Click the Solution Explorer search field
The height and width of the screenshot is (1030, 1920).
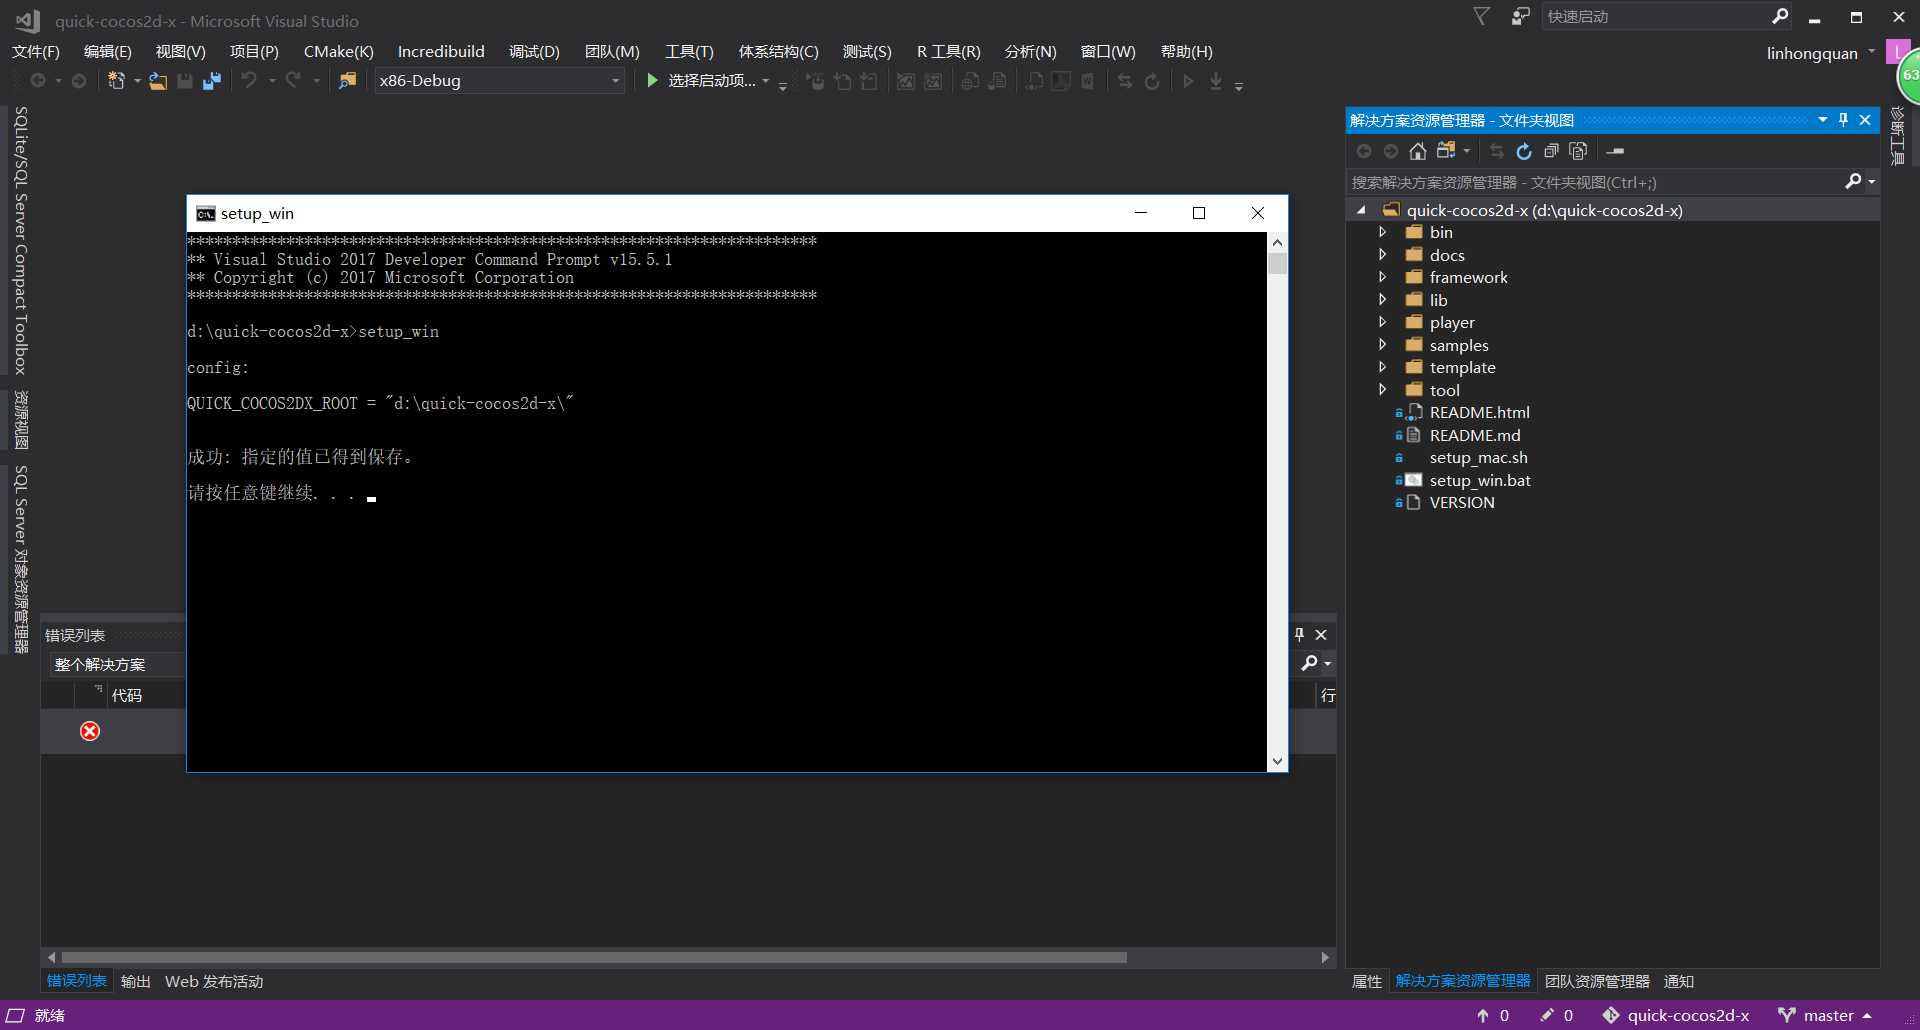(1594, 182)
